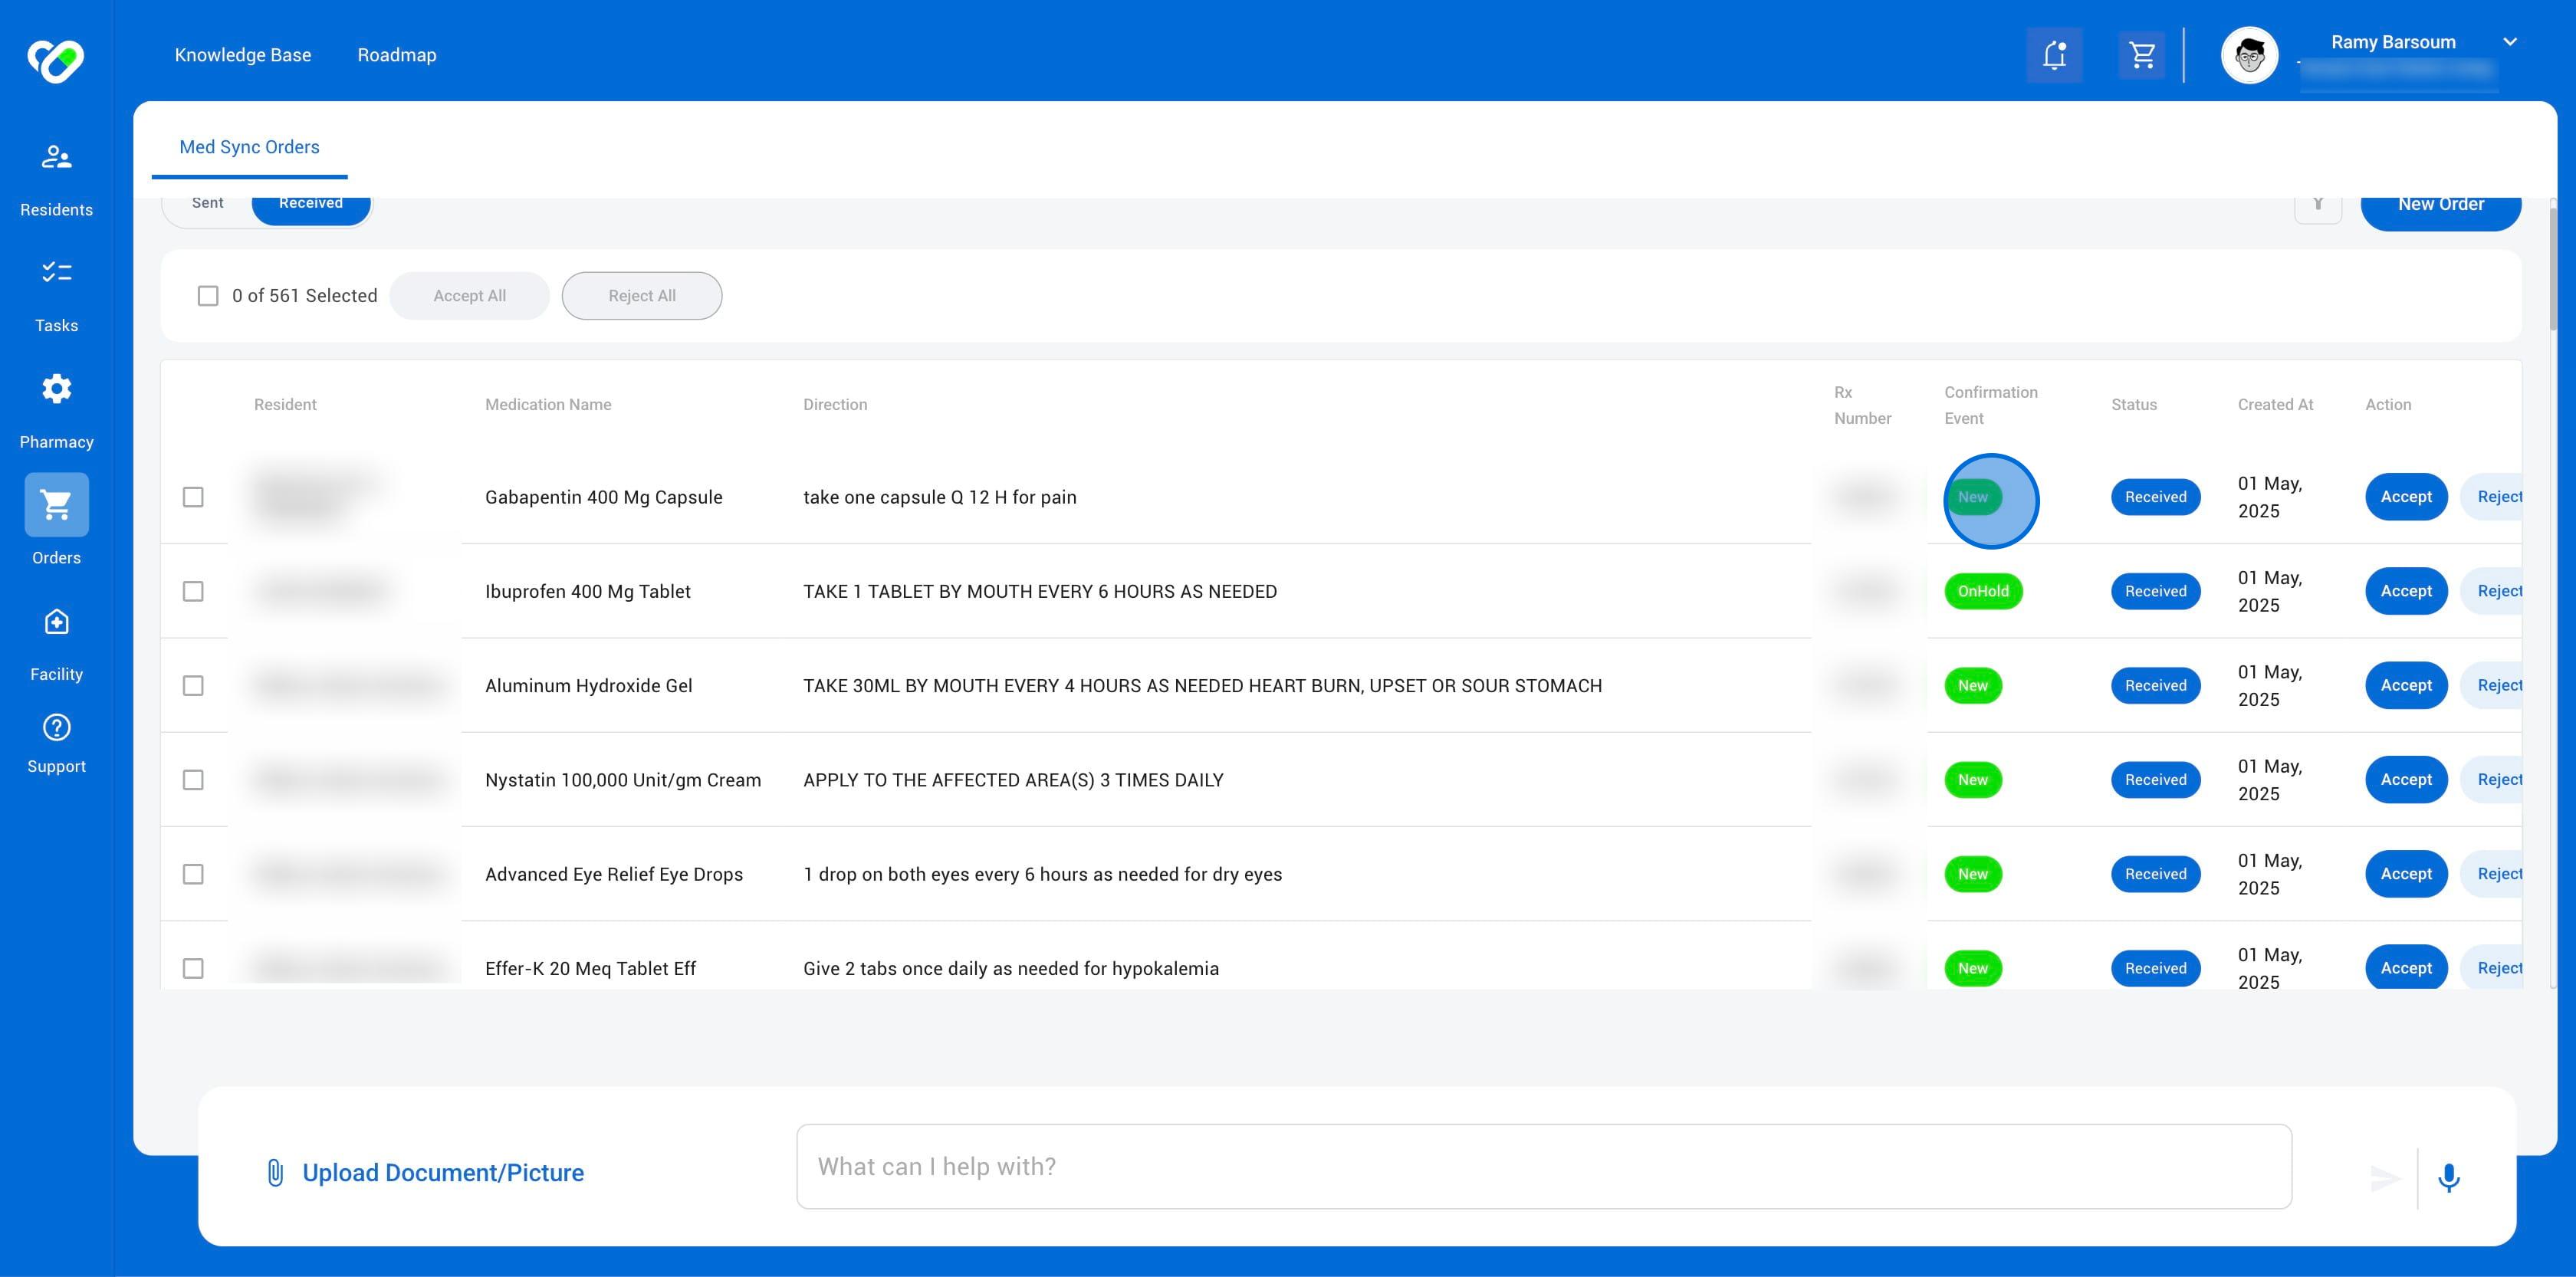The height and width of the screenshot is (1277, 2576).
Task: Accept the Ibuprofen 400 Mg Tablet order
Action: [x=2406, y=591]
